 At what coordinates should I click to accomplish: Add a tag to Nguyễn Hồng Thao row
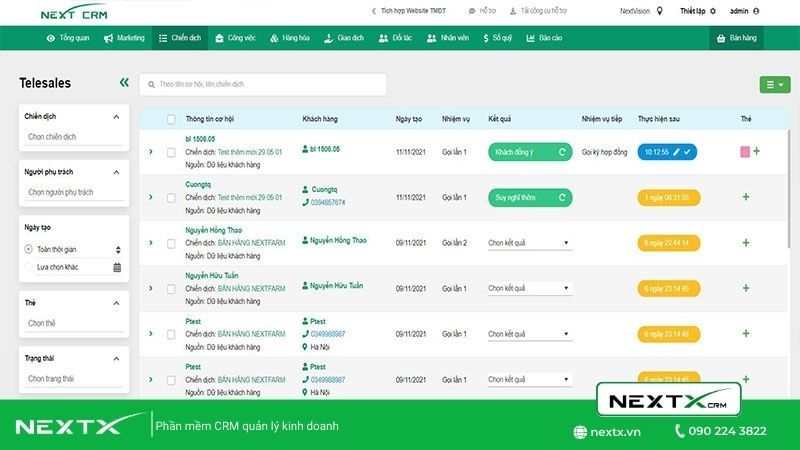(x=746, y=243)
